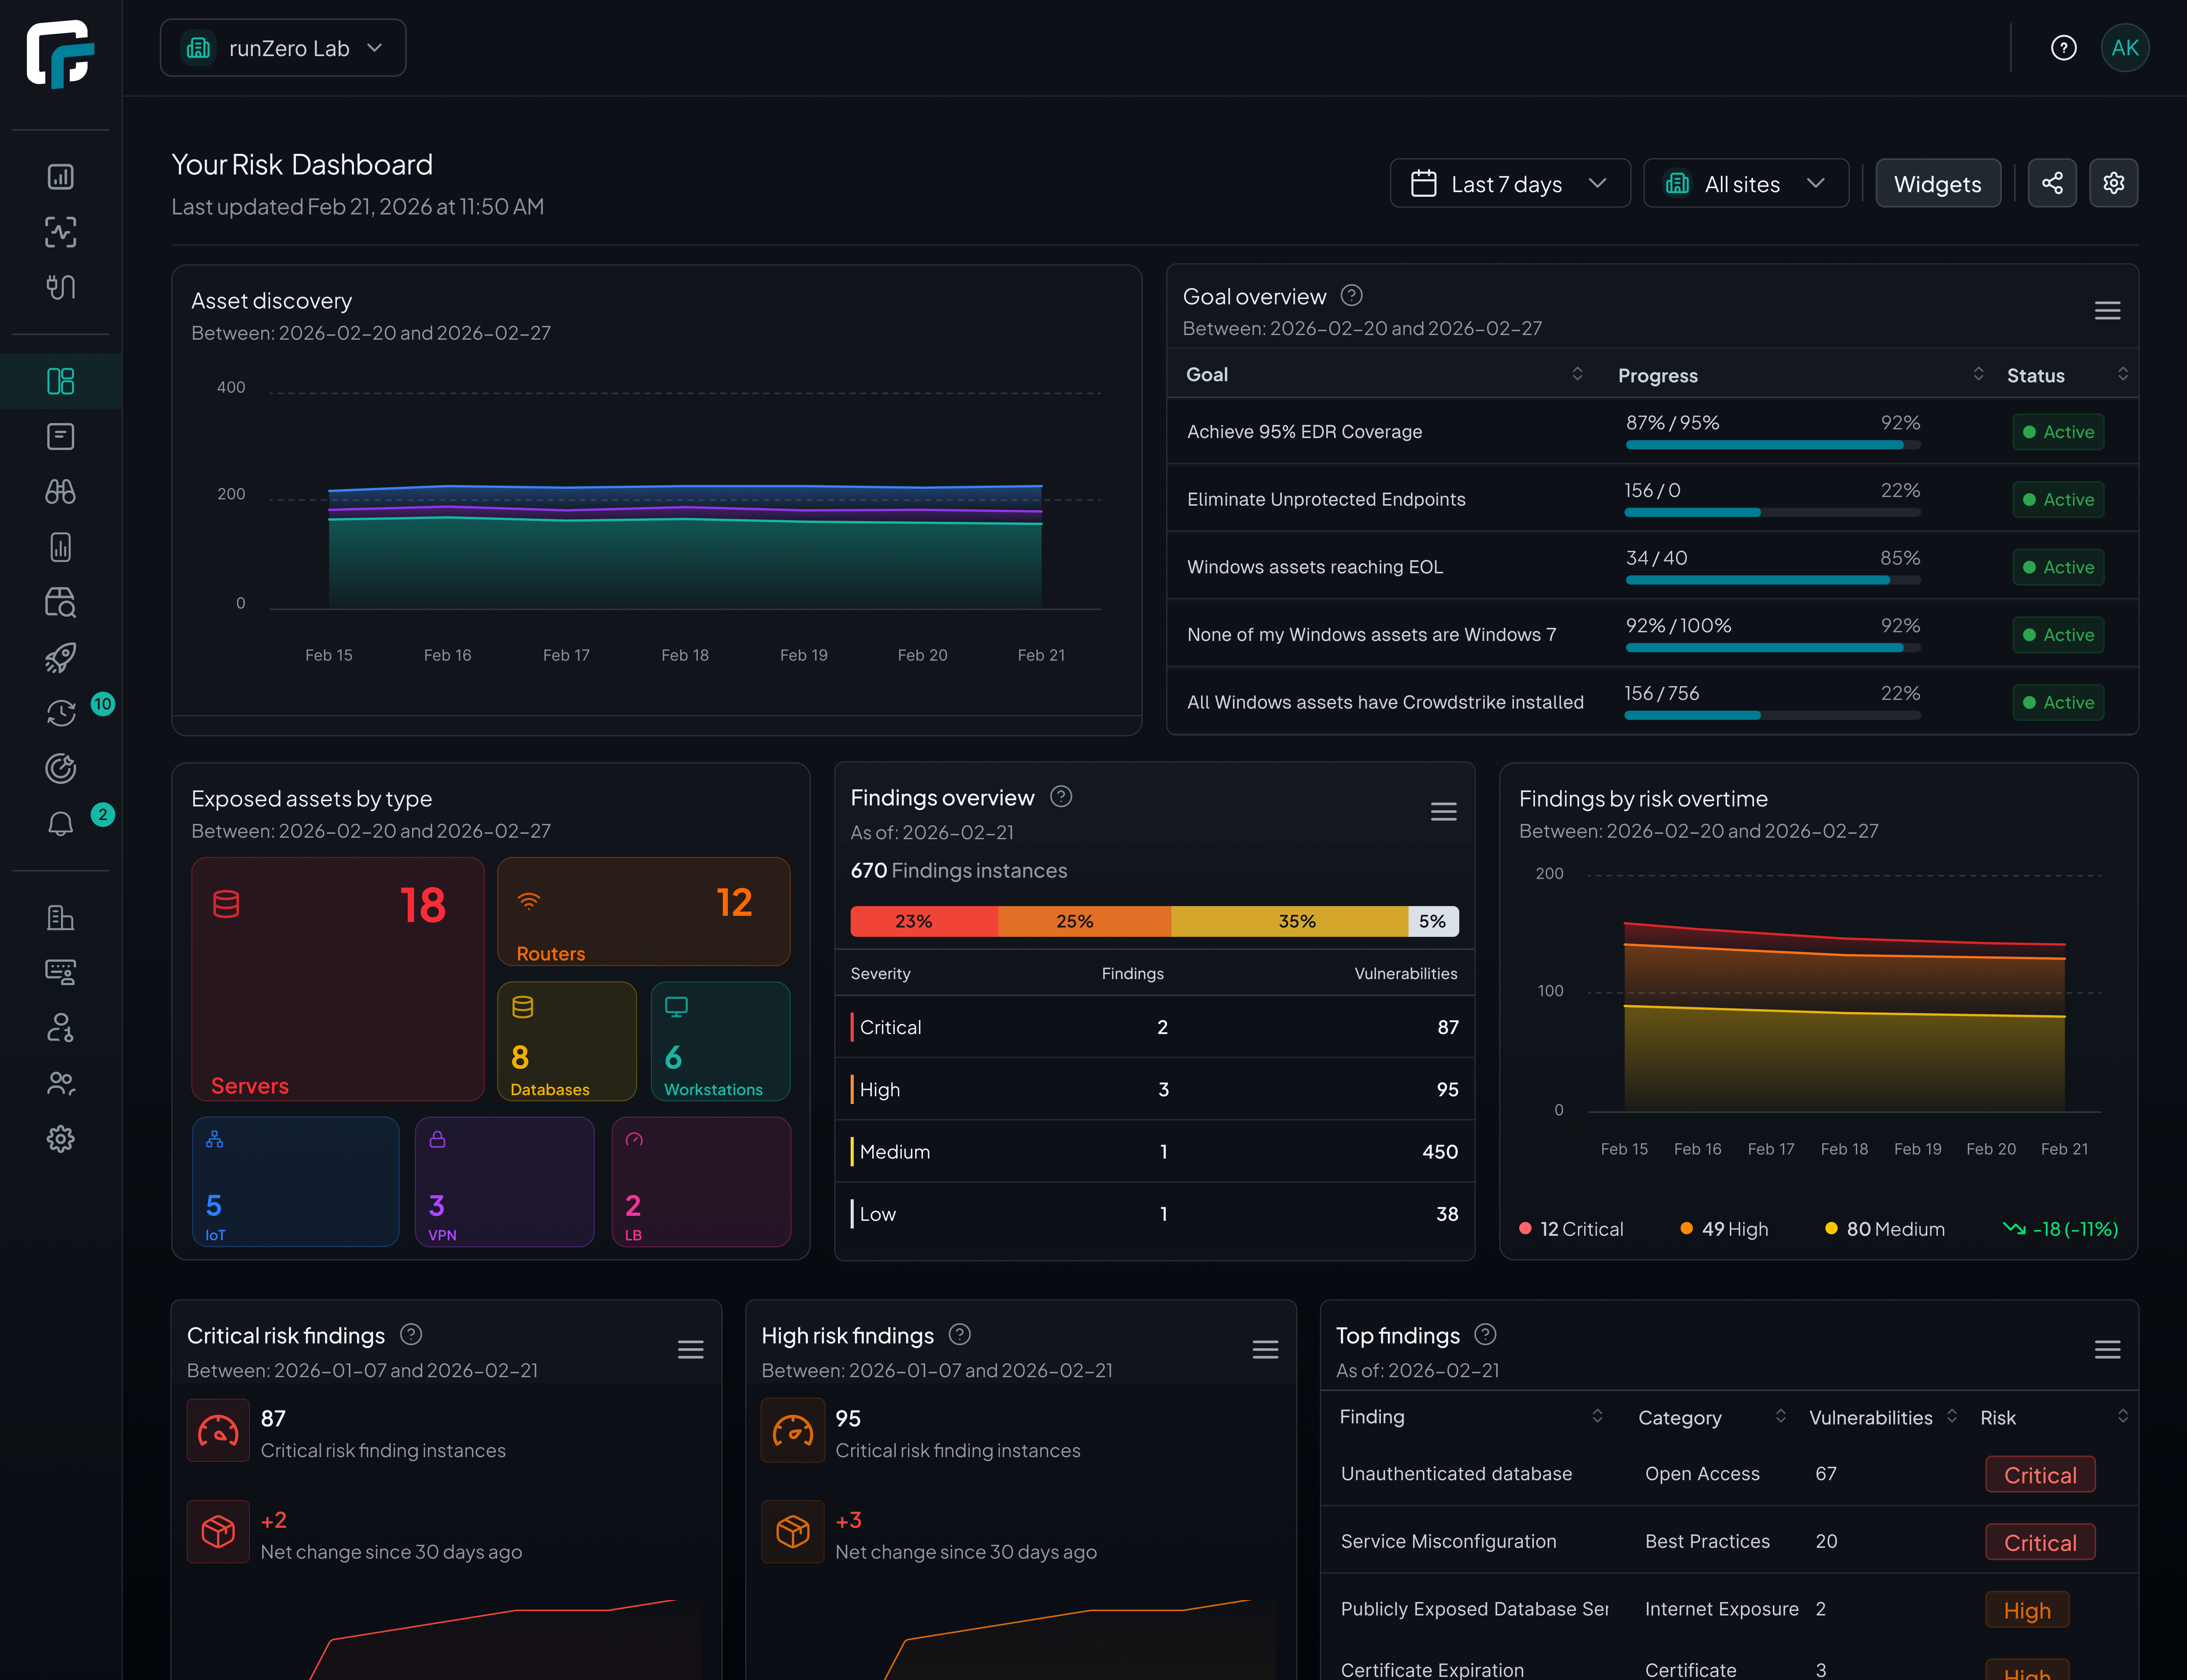
Task: Sort by Progress column
Action: 1978,374
